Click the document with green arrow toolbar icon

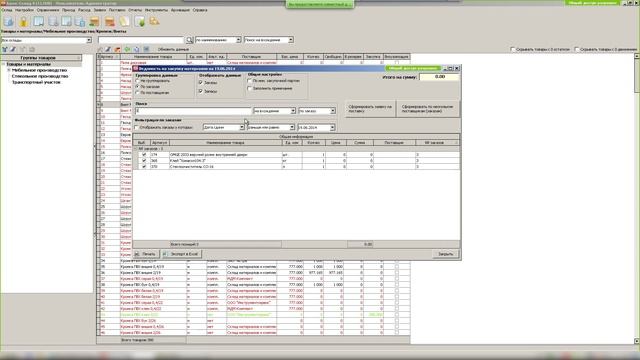pos(140,21)
